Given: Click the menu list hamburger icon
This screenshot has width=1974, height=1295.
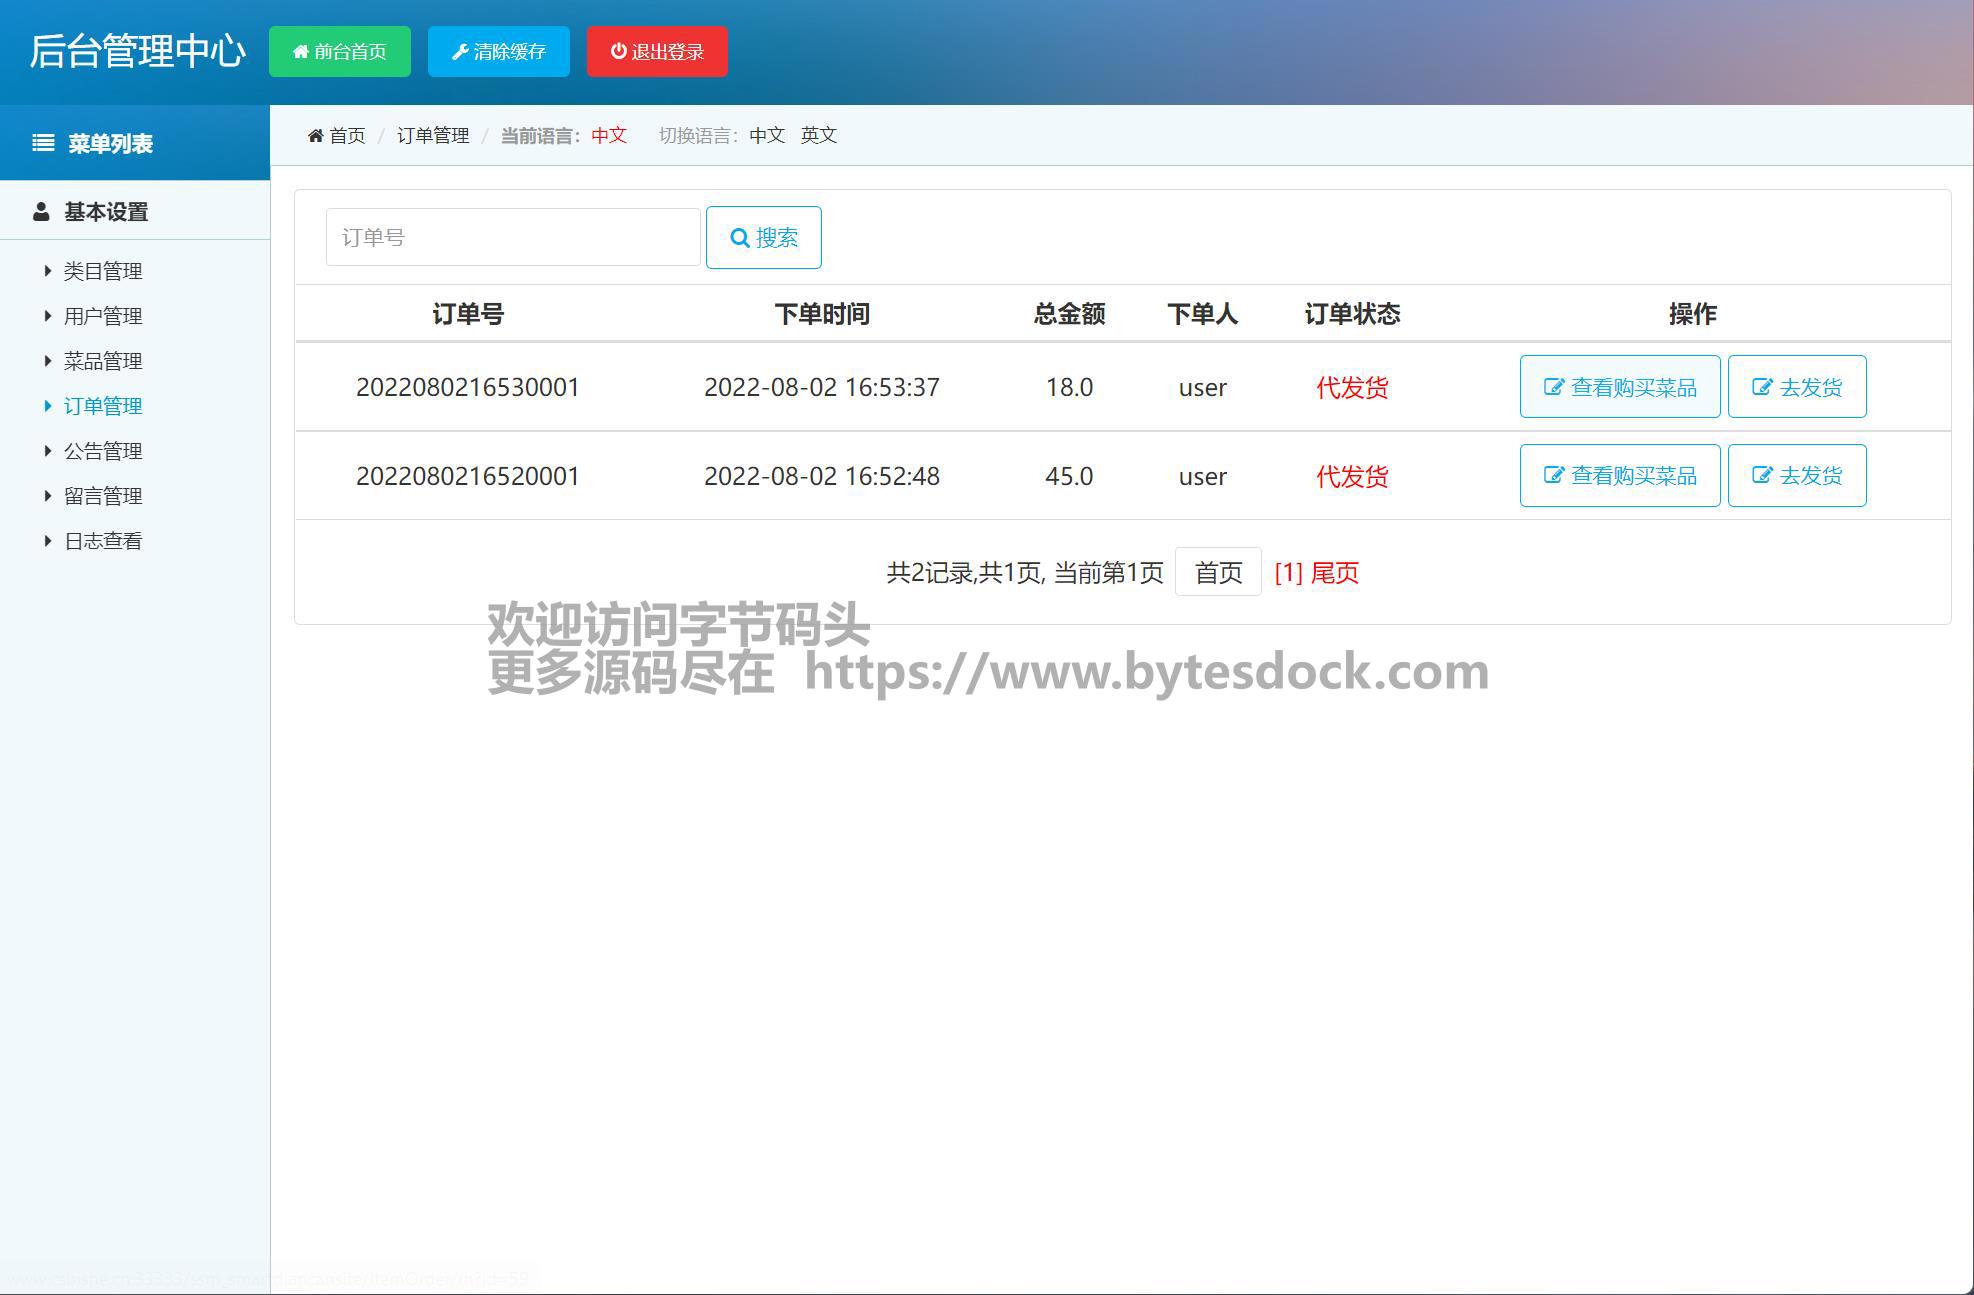Looking at the screenshot, I should tap(43, 143).
